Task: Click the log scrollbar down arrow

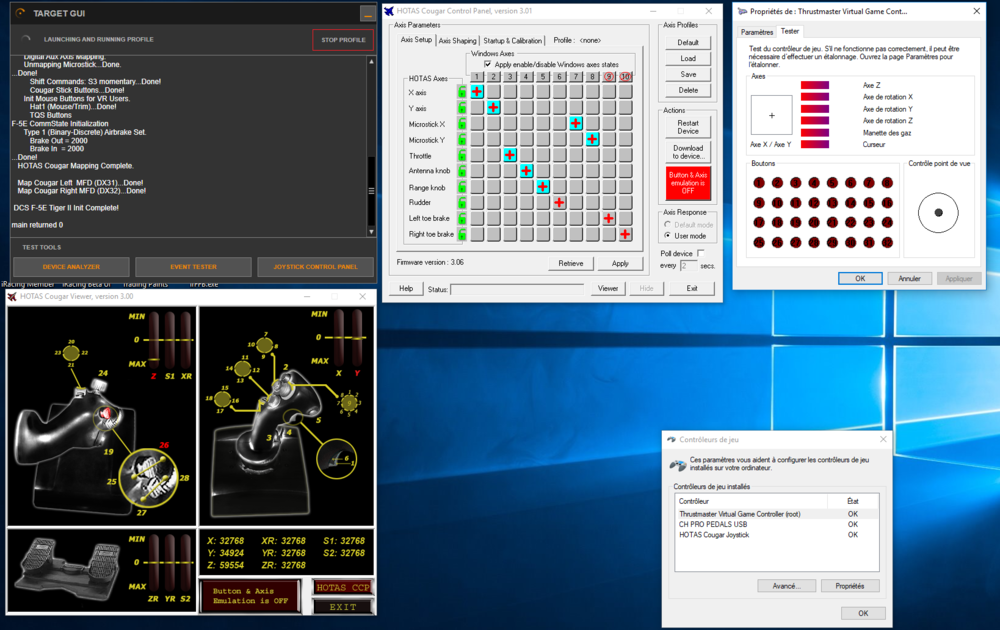Action: point(371,231)
